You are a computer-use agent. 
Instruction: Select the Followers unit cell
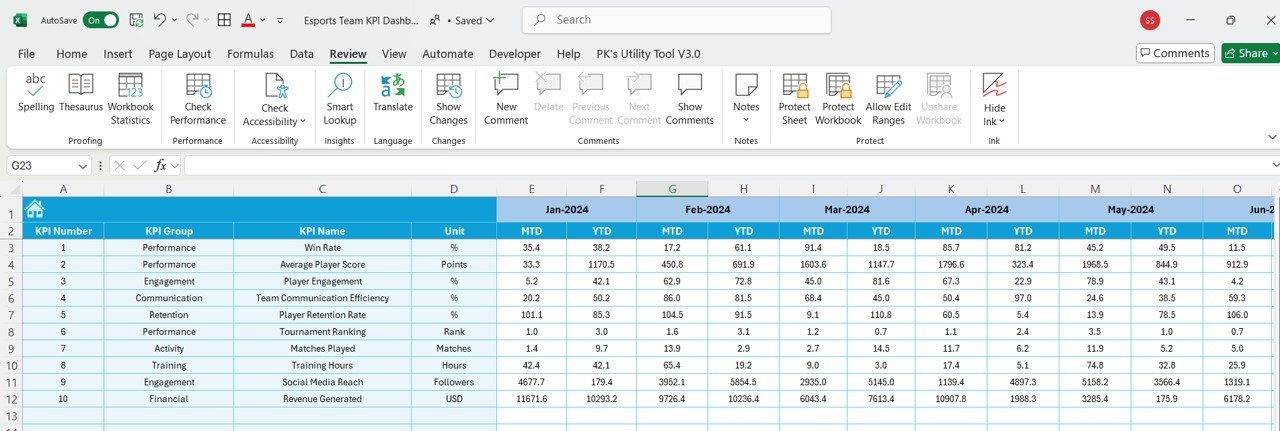click(454, 381)
